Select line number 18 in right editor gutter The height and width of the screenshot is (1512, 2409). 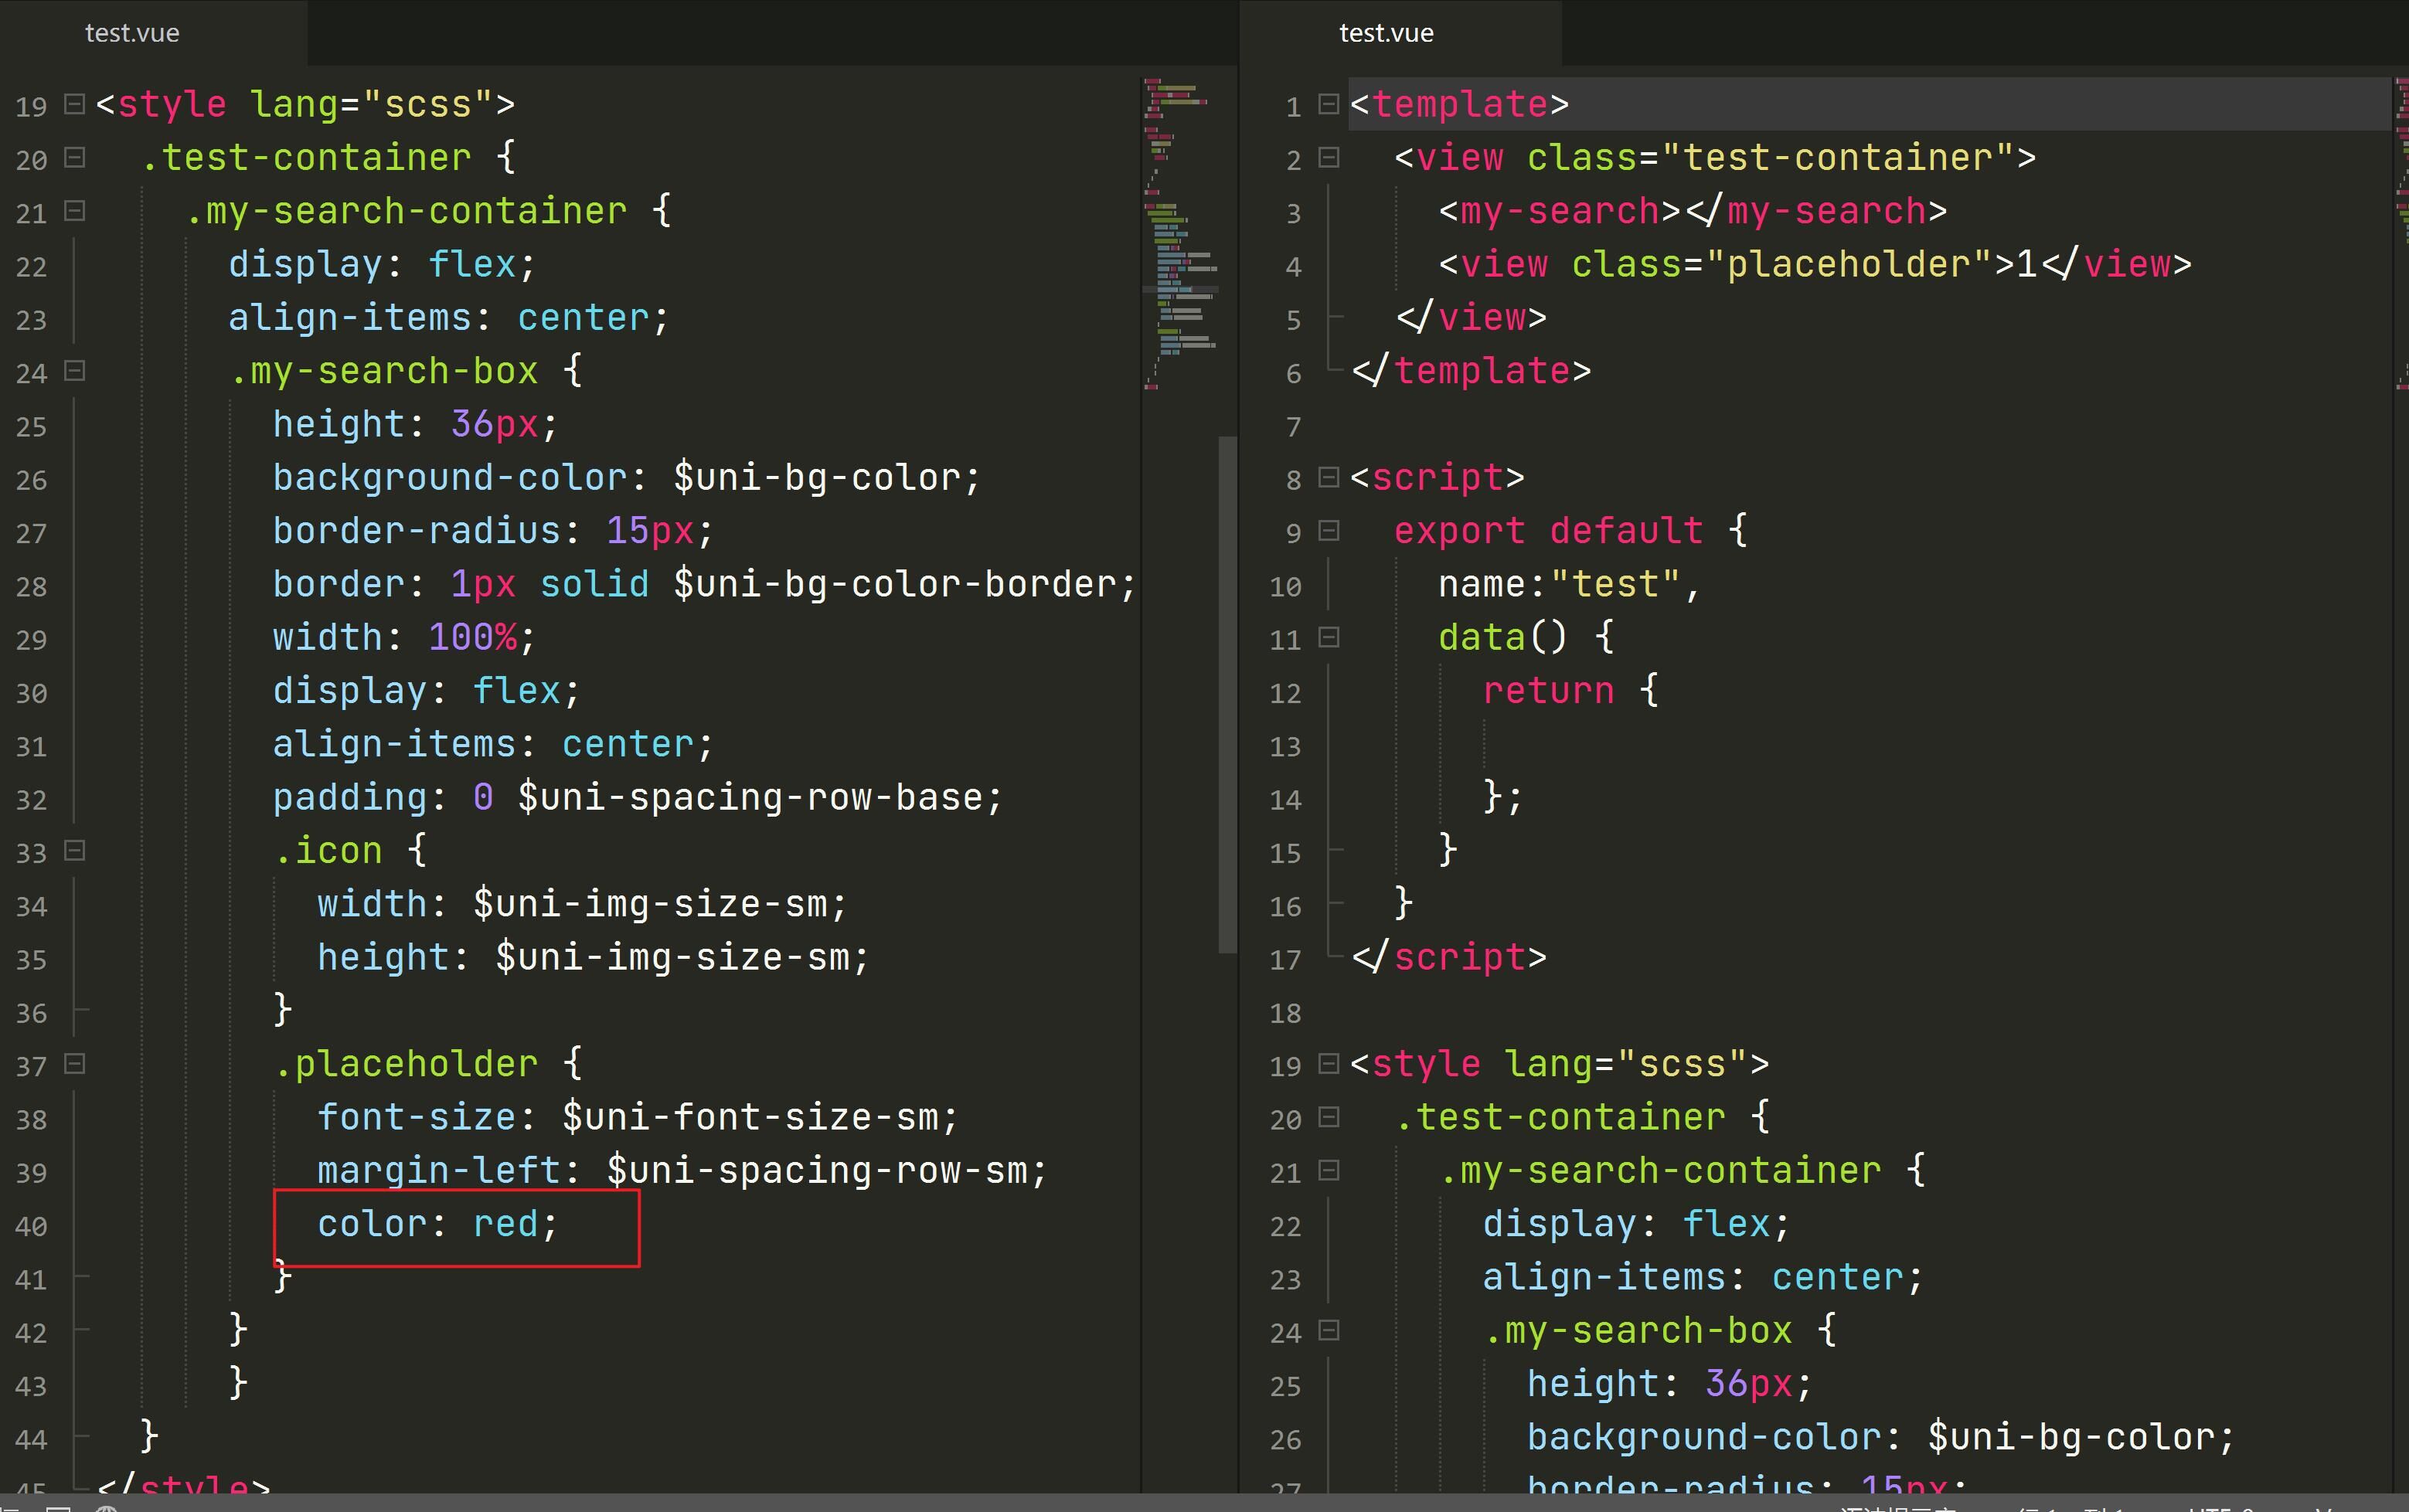(1285, 1013)
